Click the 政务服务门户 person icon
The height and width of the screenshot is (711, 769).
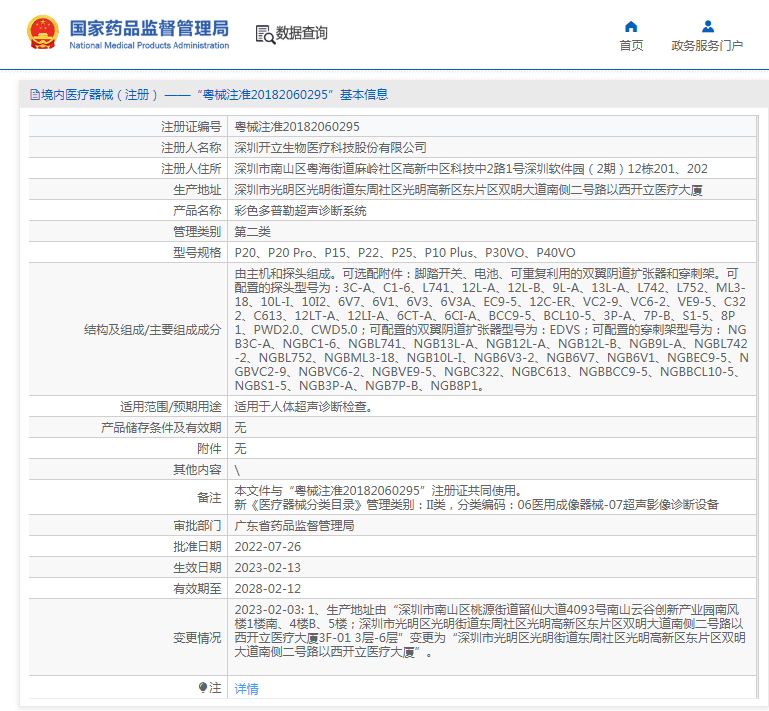coord(707,26)
